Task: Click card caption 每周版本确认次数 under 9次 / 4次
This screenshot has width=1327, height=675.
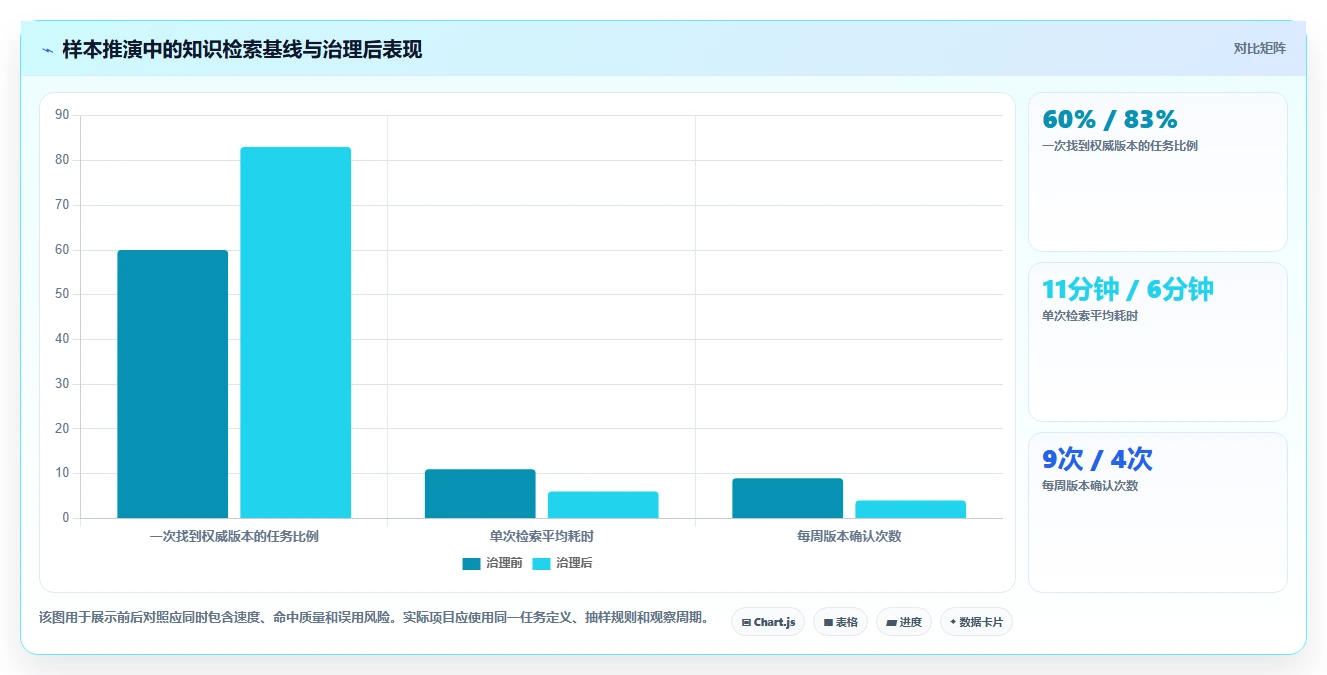Action: click(x=1090, y=486)
